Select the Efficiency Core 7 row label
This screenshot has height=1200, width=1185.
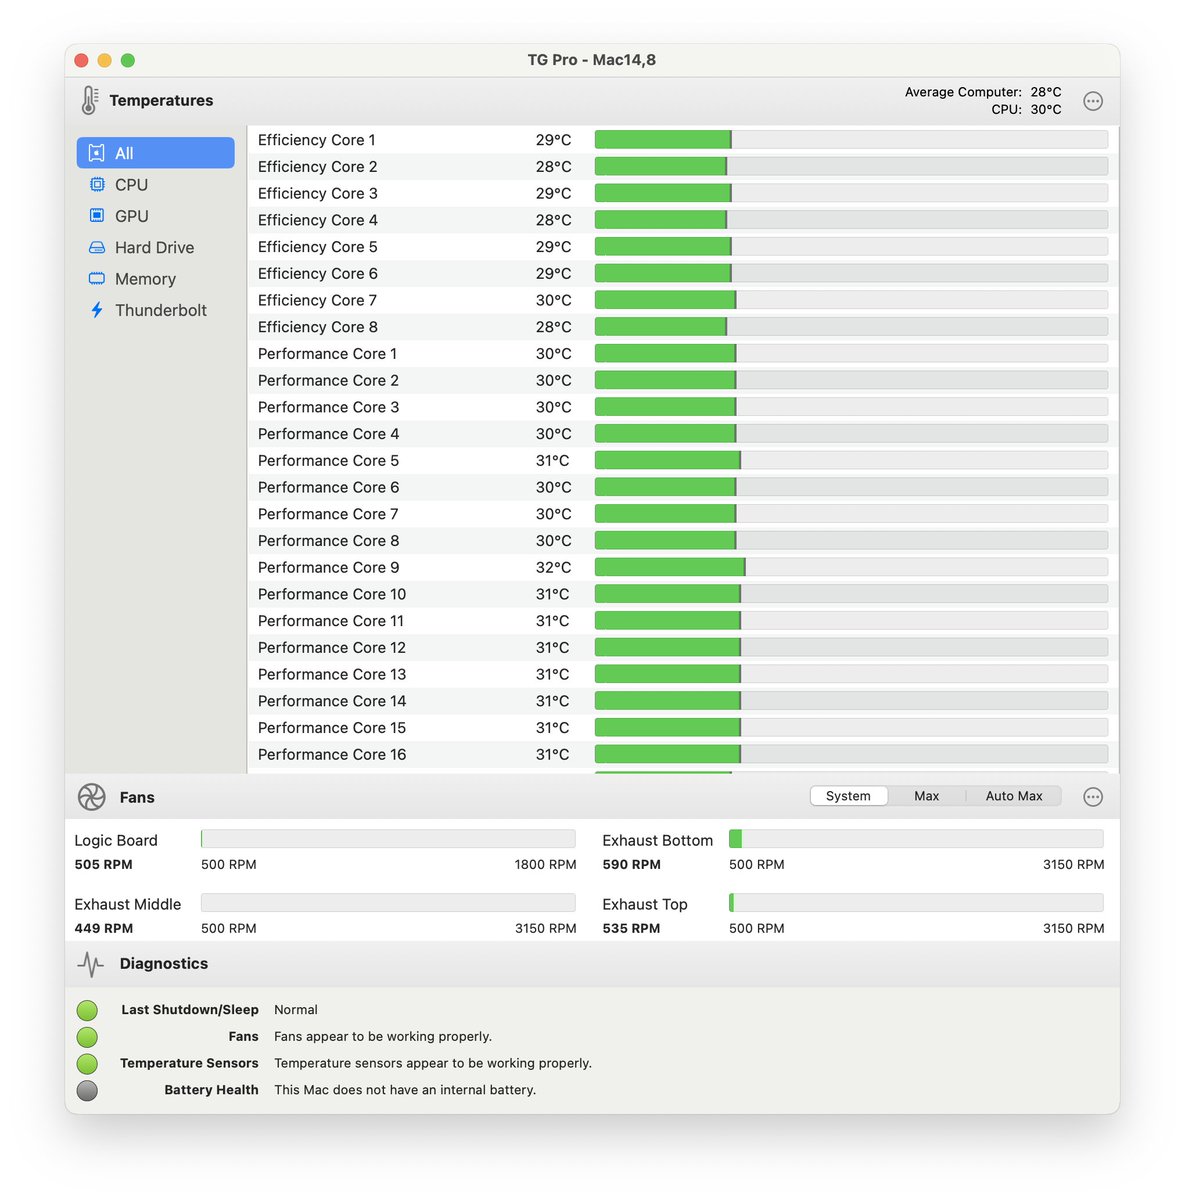coord(318,300)
